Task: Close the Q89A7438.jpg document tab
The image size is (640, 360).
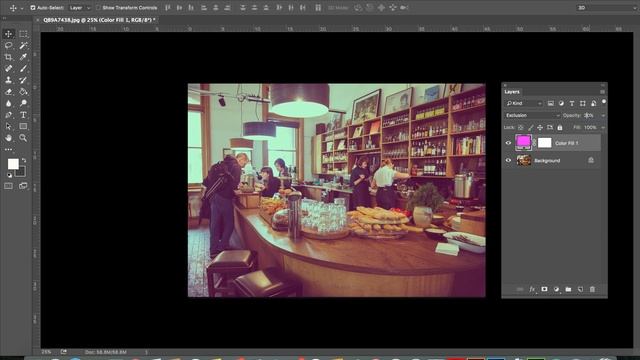Action: coord(38,20)
